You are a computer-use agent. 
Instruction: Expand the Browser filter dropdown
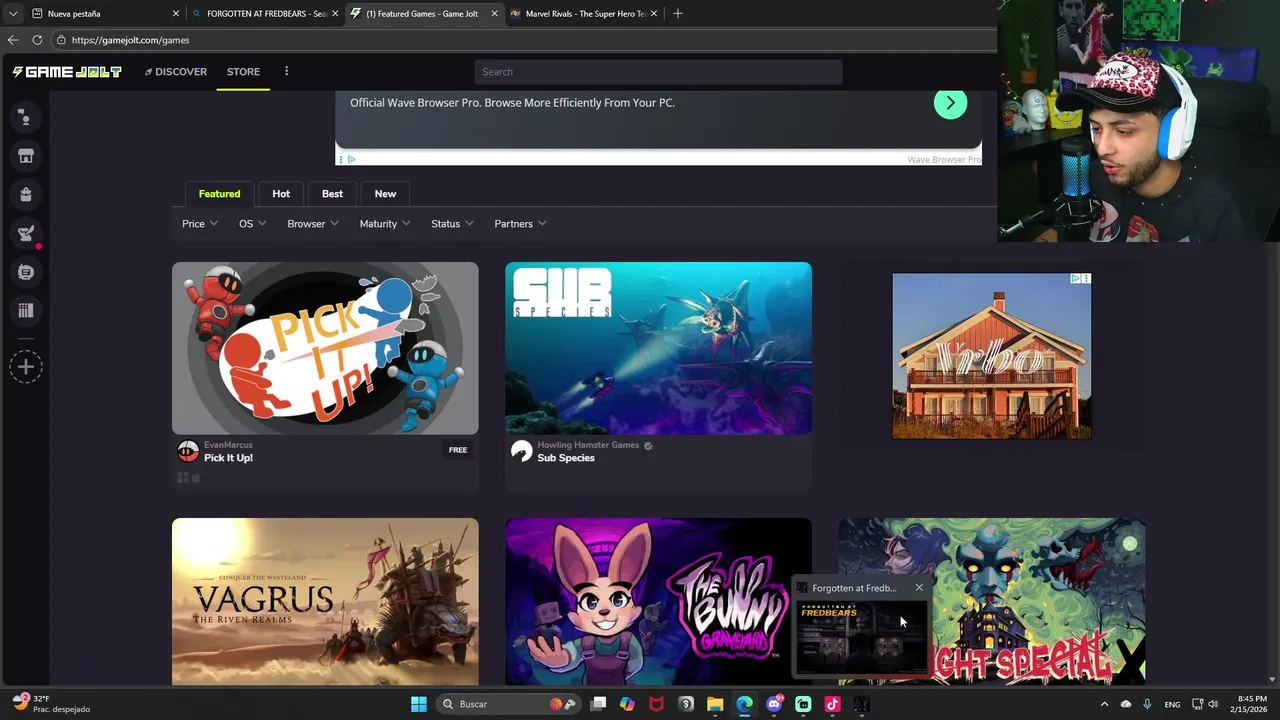[x=313, y=224]
